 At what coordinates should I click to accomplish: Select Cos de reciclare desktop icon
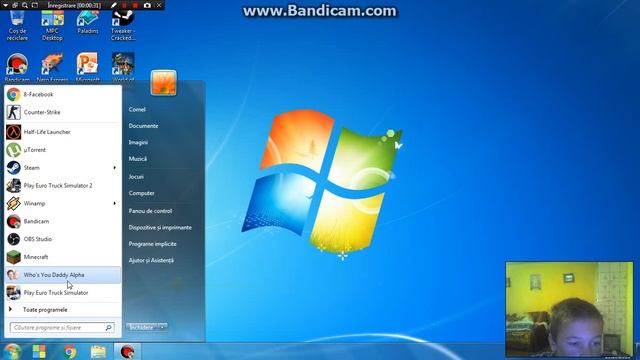coord(17,25)
